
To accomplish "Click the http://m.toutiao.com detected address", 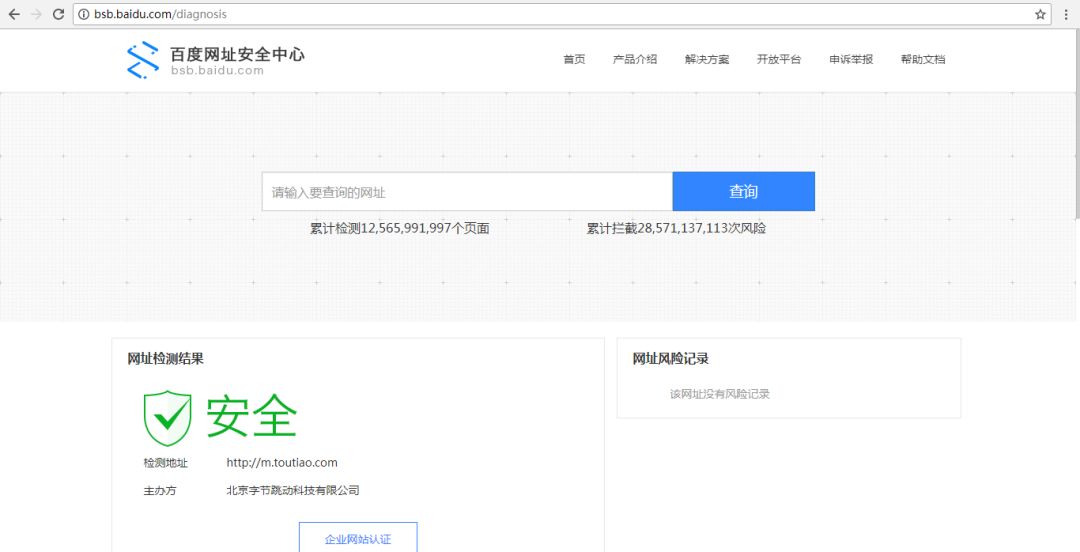I will (282, 463).
